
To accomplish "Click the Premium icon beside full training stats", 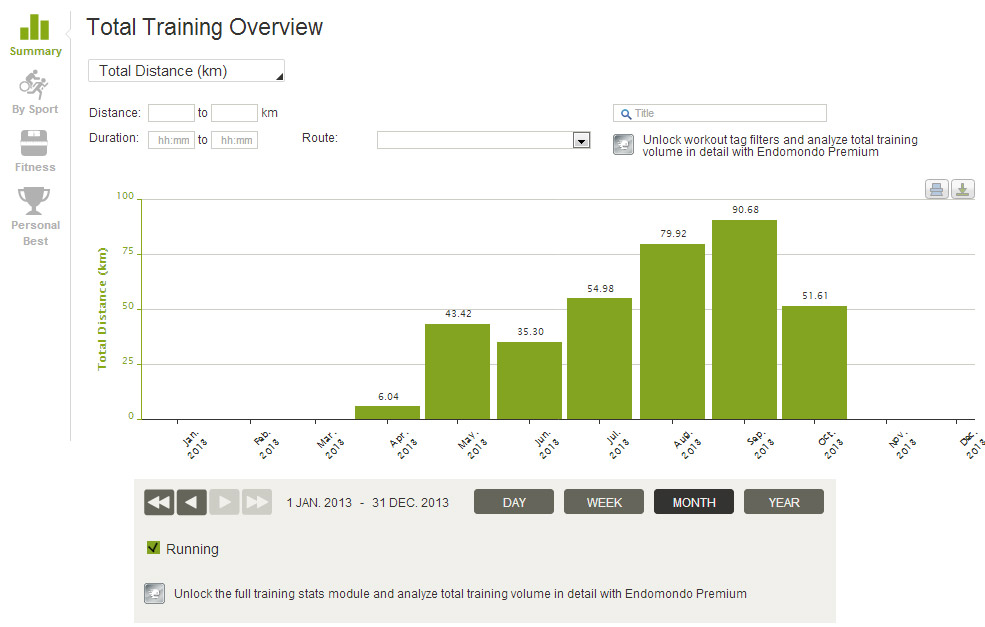I will click(x=154, y=593).
